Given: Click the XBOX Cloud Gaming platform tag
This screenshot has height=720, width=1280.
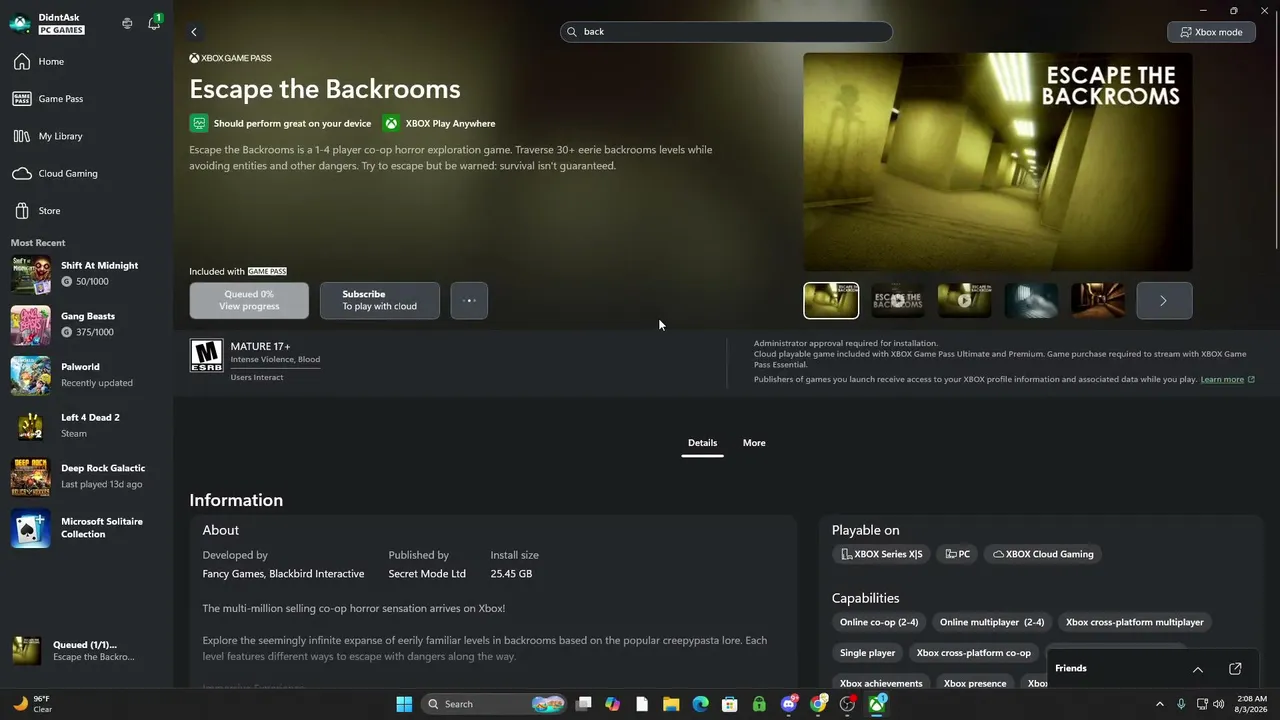Looking at the screenshot, I should coord(1043,554).
